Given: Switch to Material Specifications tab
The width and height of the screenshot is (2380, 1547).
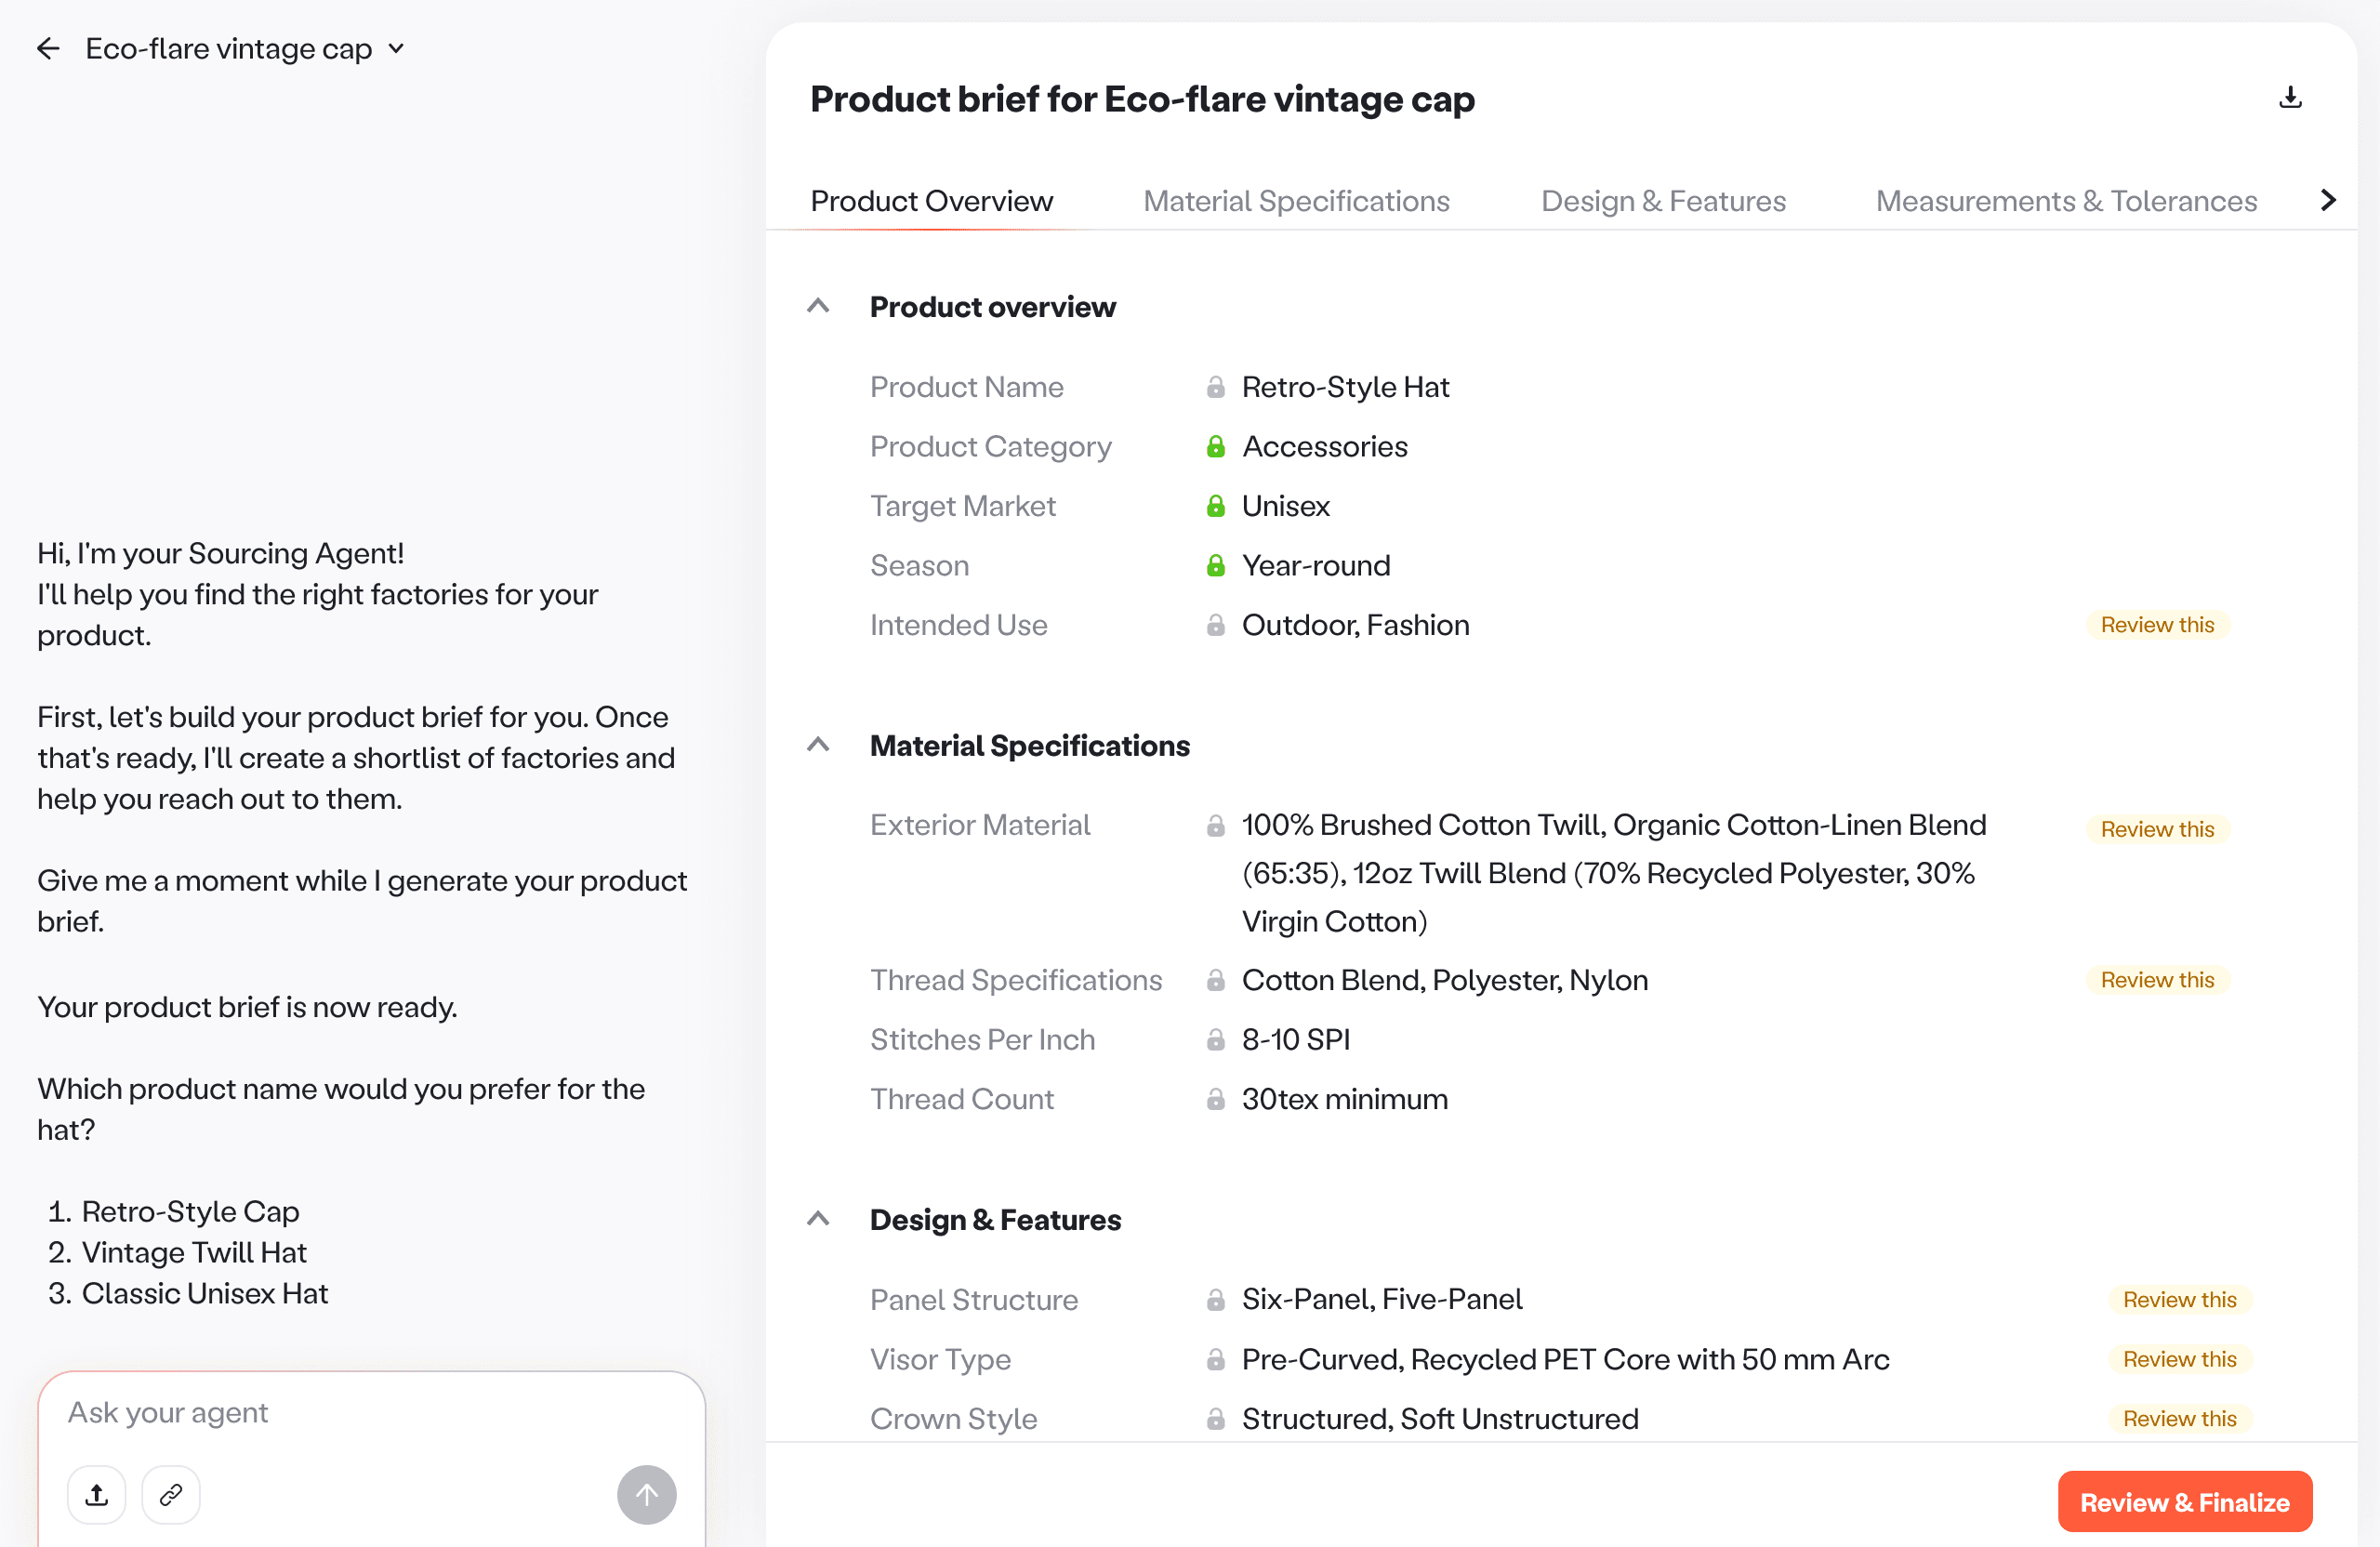Looking at the screenshot, I should click(x=1296, y=201).
